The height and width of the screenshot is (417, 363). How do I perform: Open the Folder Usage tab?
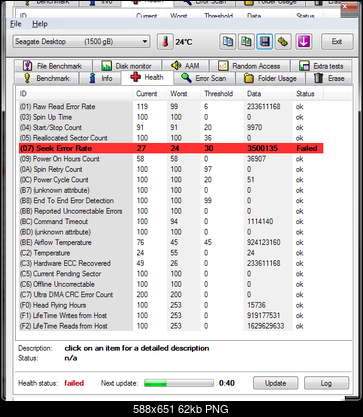coord(270,78)
